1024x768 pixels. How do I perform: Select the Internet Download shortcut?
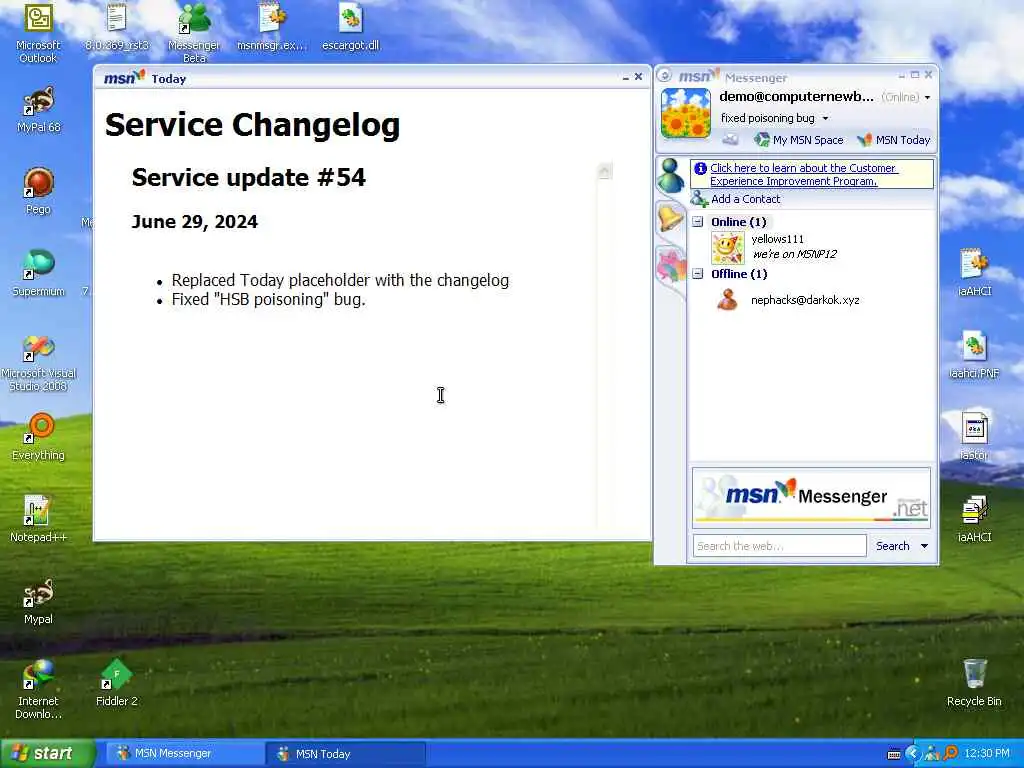[39, 690]
